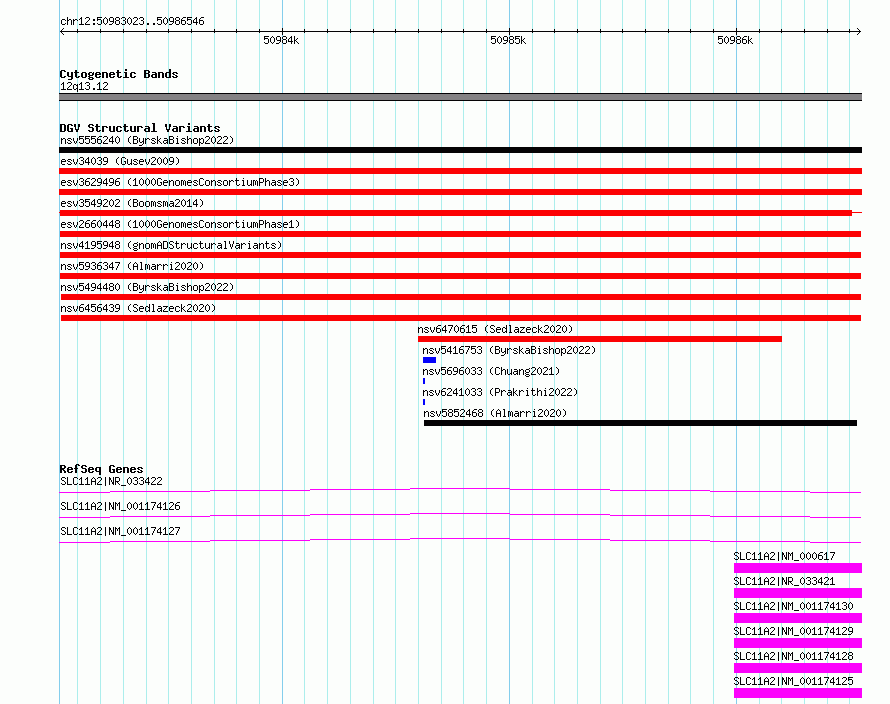
Task: Open SLC11A2|NM_001174127 transcript label
Action: pos(120,531)
